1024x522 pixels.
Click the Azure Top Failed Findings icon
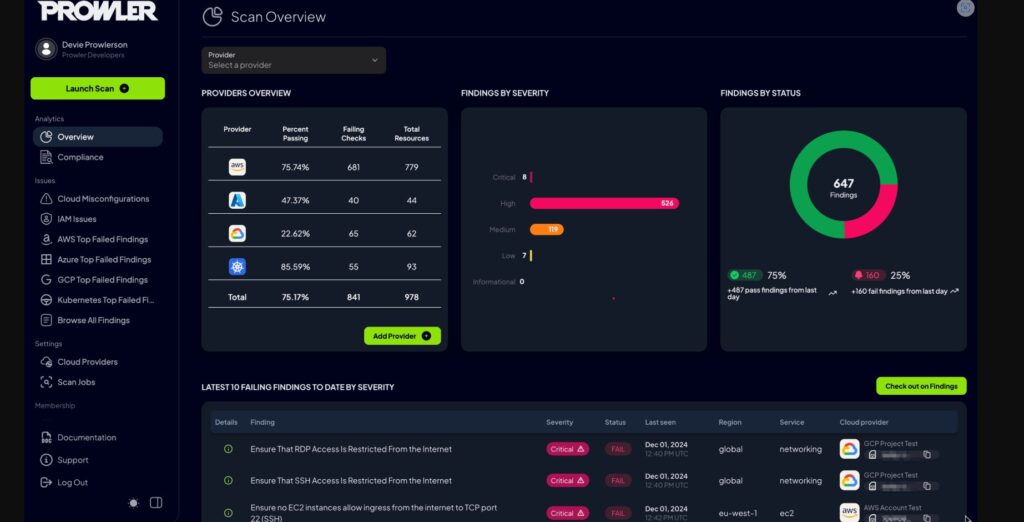pos(46,260)
